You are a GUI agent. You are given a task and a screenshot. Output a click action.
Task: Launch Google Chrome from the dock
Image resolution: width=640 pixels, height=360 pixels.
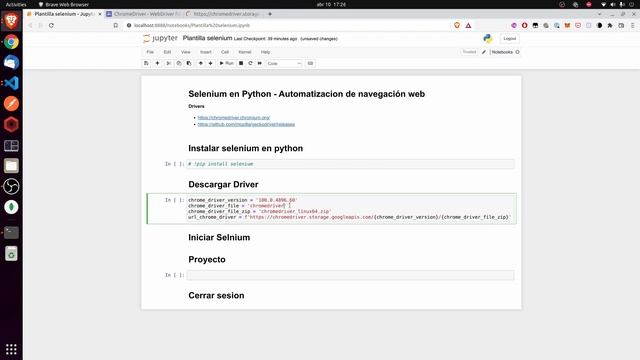click(x=11, y=42)
